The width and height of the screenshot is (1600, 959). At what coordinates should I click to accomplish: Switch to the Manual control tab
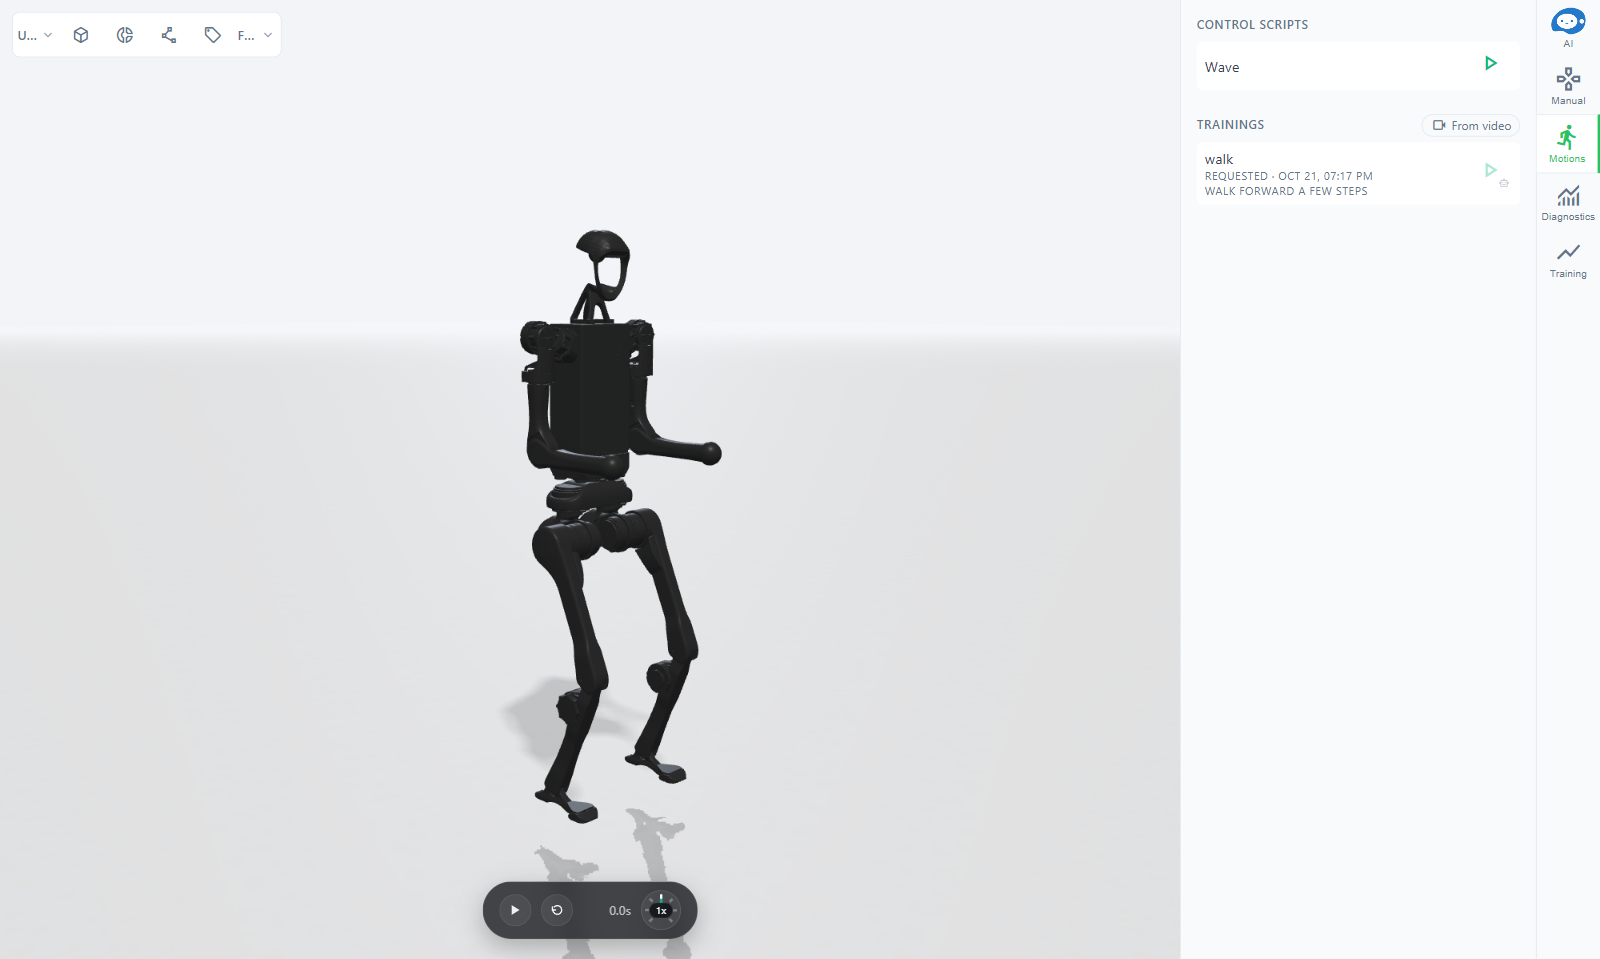pyautogui.click(x=1568, y=86)
